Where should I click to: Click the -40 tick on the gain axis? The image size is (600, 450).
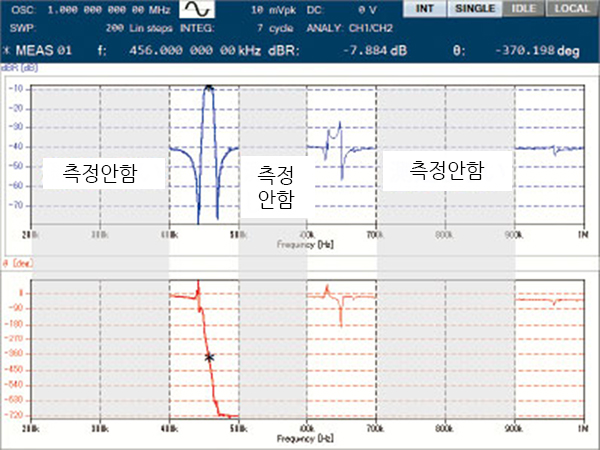click(16, 147)
